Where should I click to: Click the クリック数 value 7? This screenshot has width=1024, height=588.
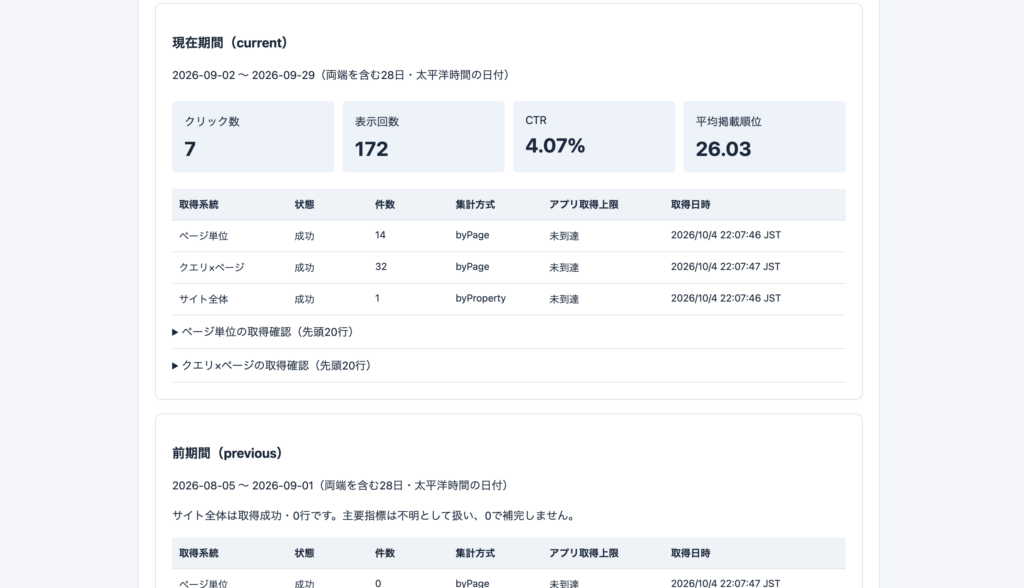pos(190,149)
